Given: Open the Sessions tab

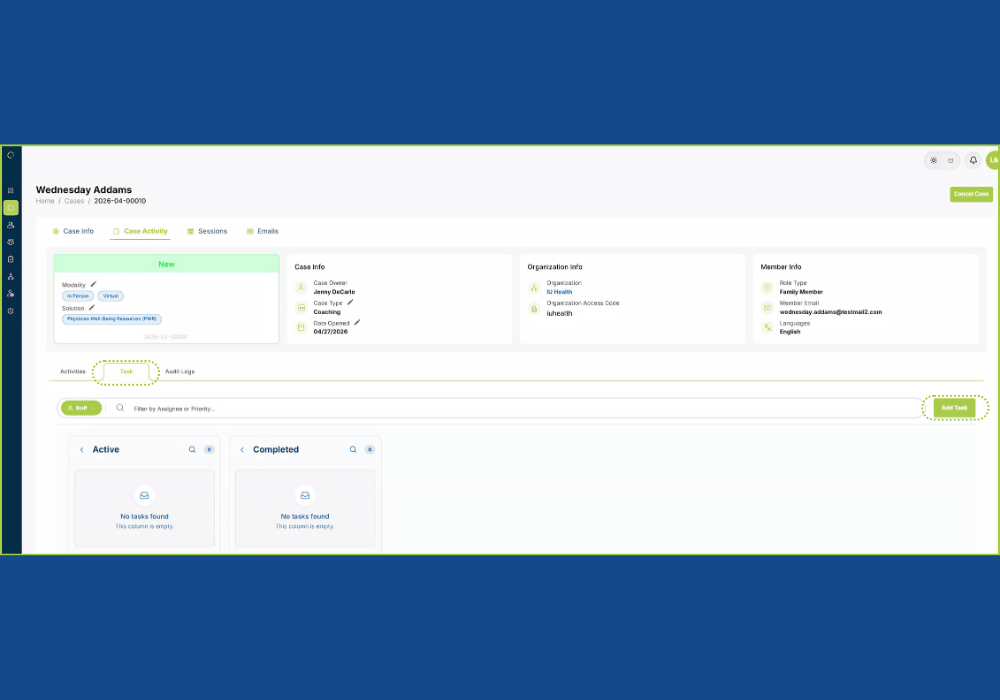Looking at the screenshot, I should (x=207, y=231).
